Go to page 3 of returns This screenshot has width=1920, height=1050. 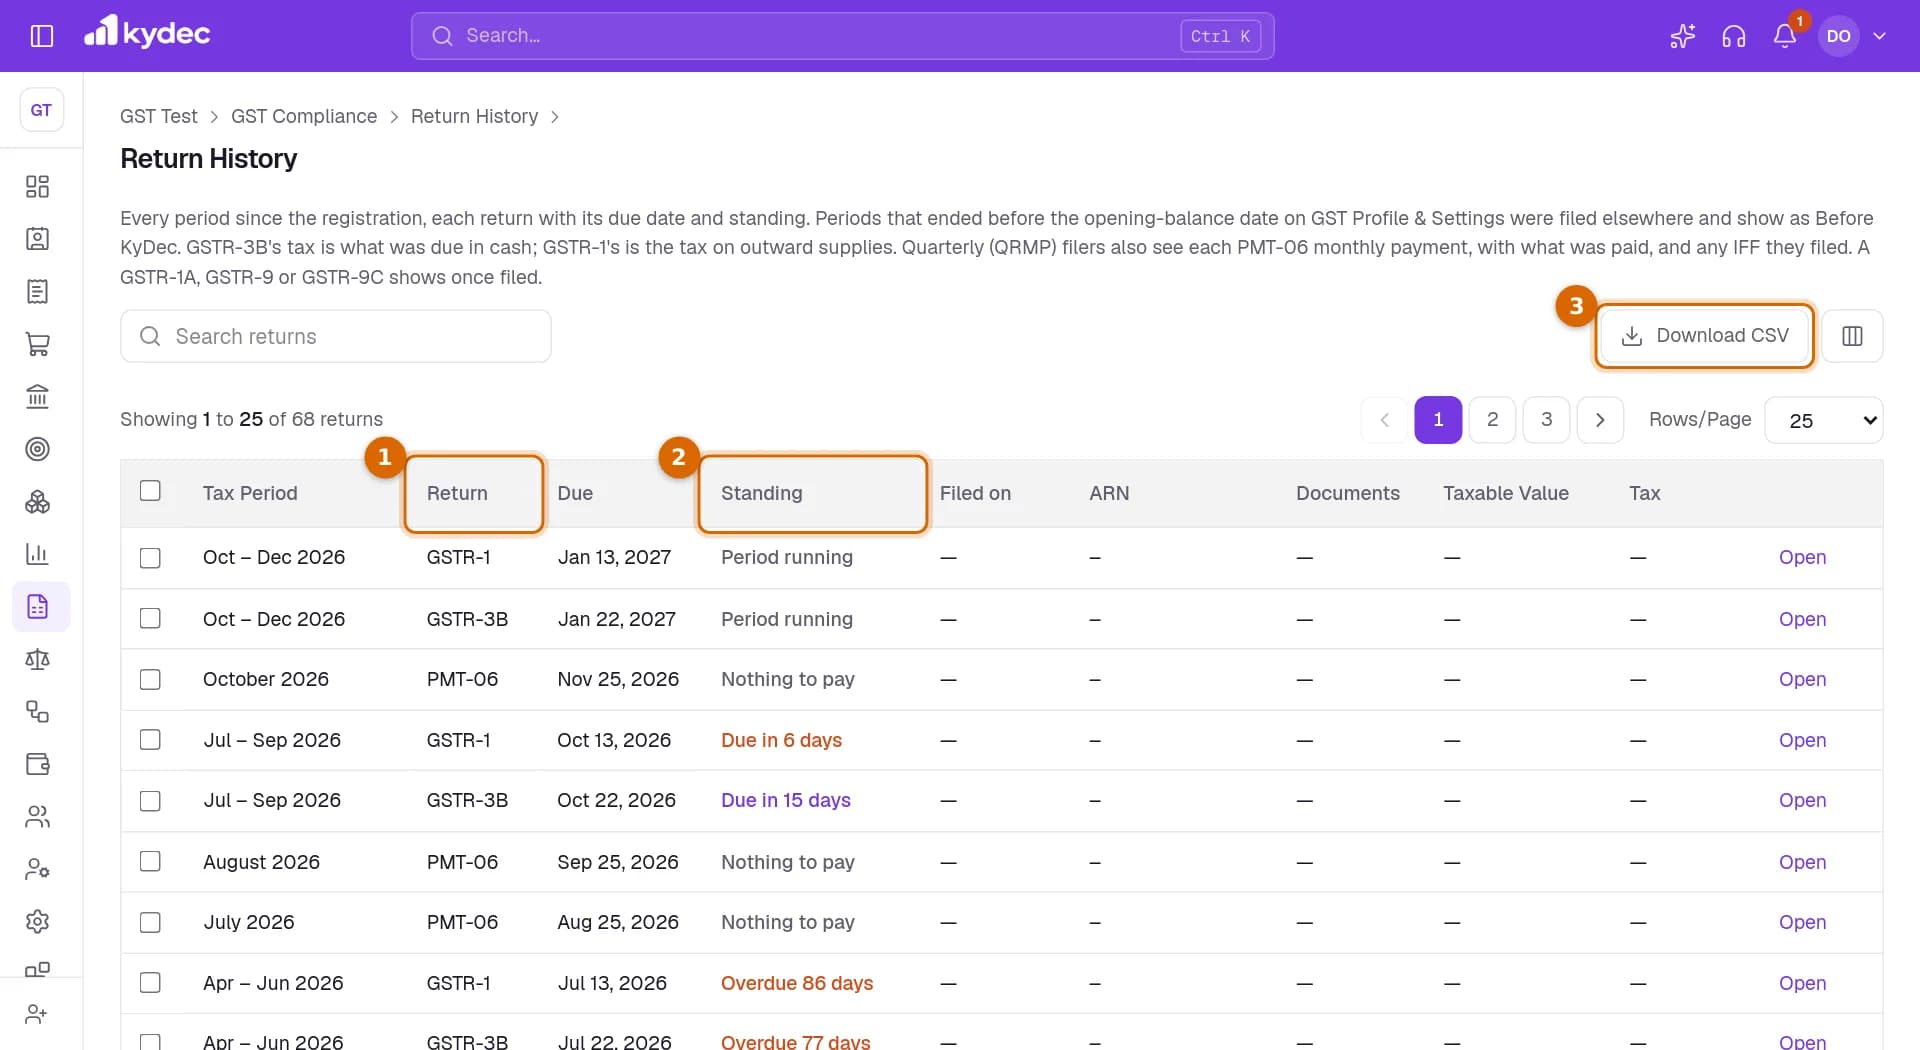pyautogui.click(x=1546, y=420)
